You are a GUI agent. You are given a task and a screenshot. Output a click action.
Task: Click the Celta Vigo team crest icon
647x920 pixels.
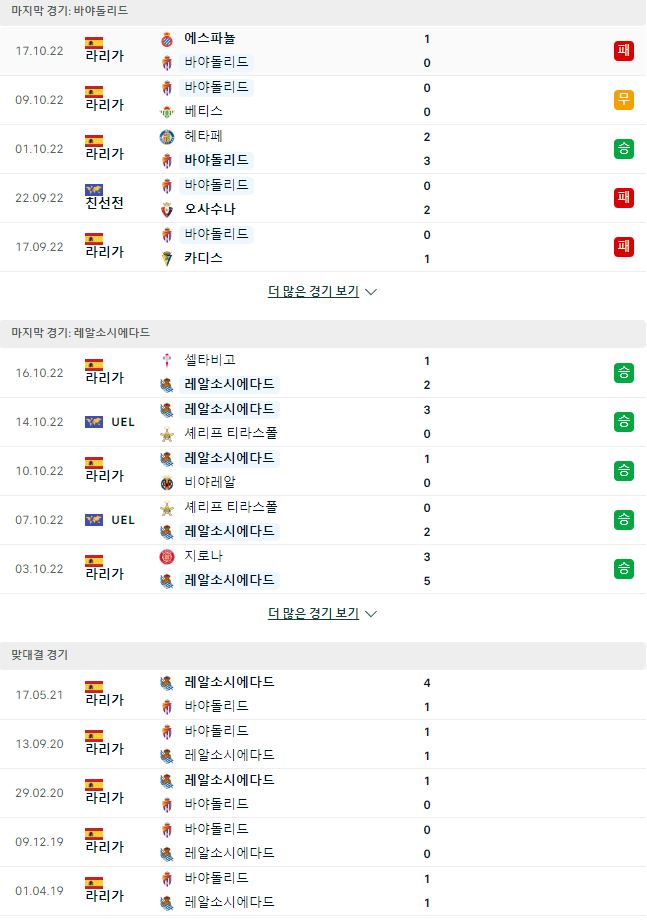point(167,360)
